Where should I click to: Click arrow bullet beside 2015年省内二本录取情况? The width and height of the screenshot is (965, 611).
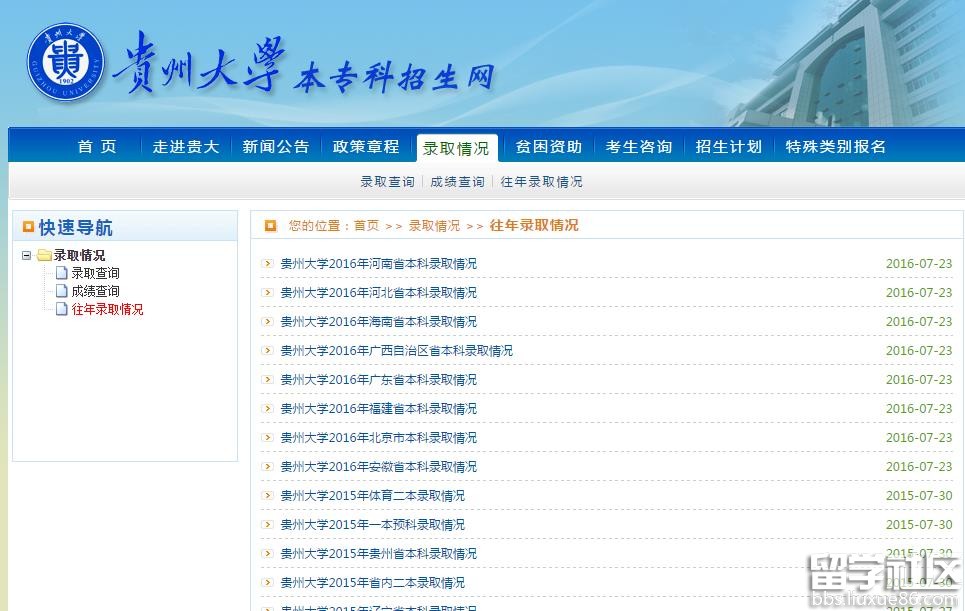[267, 582]
